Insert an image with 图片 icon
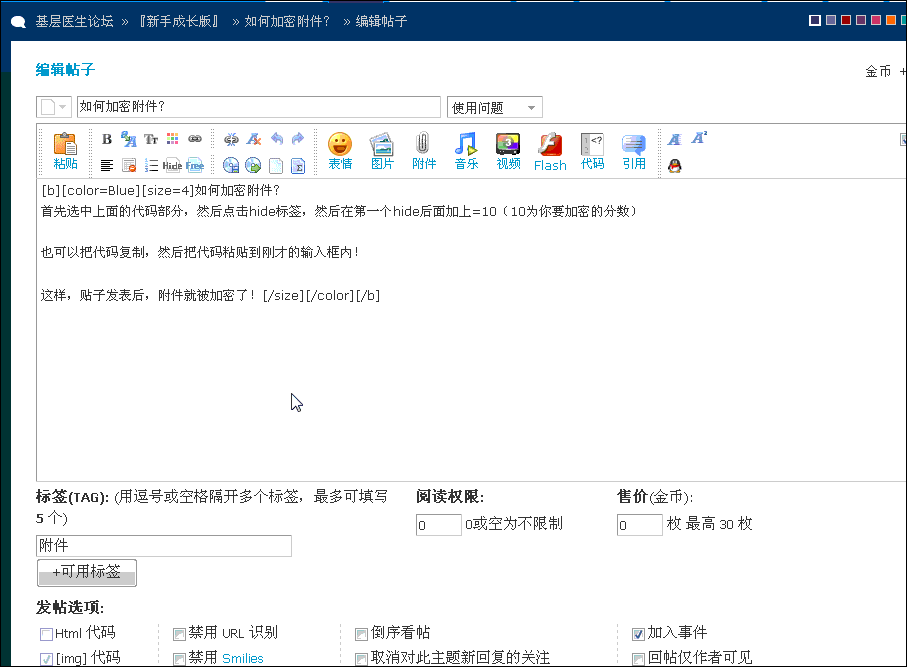 (382, 150)
